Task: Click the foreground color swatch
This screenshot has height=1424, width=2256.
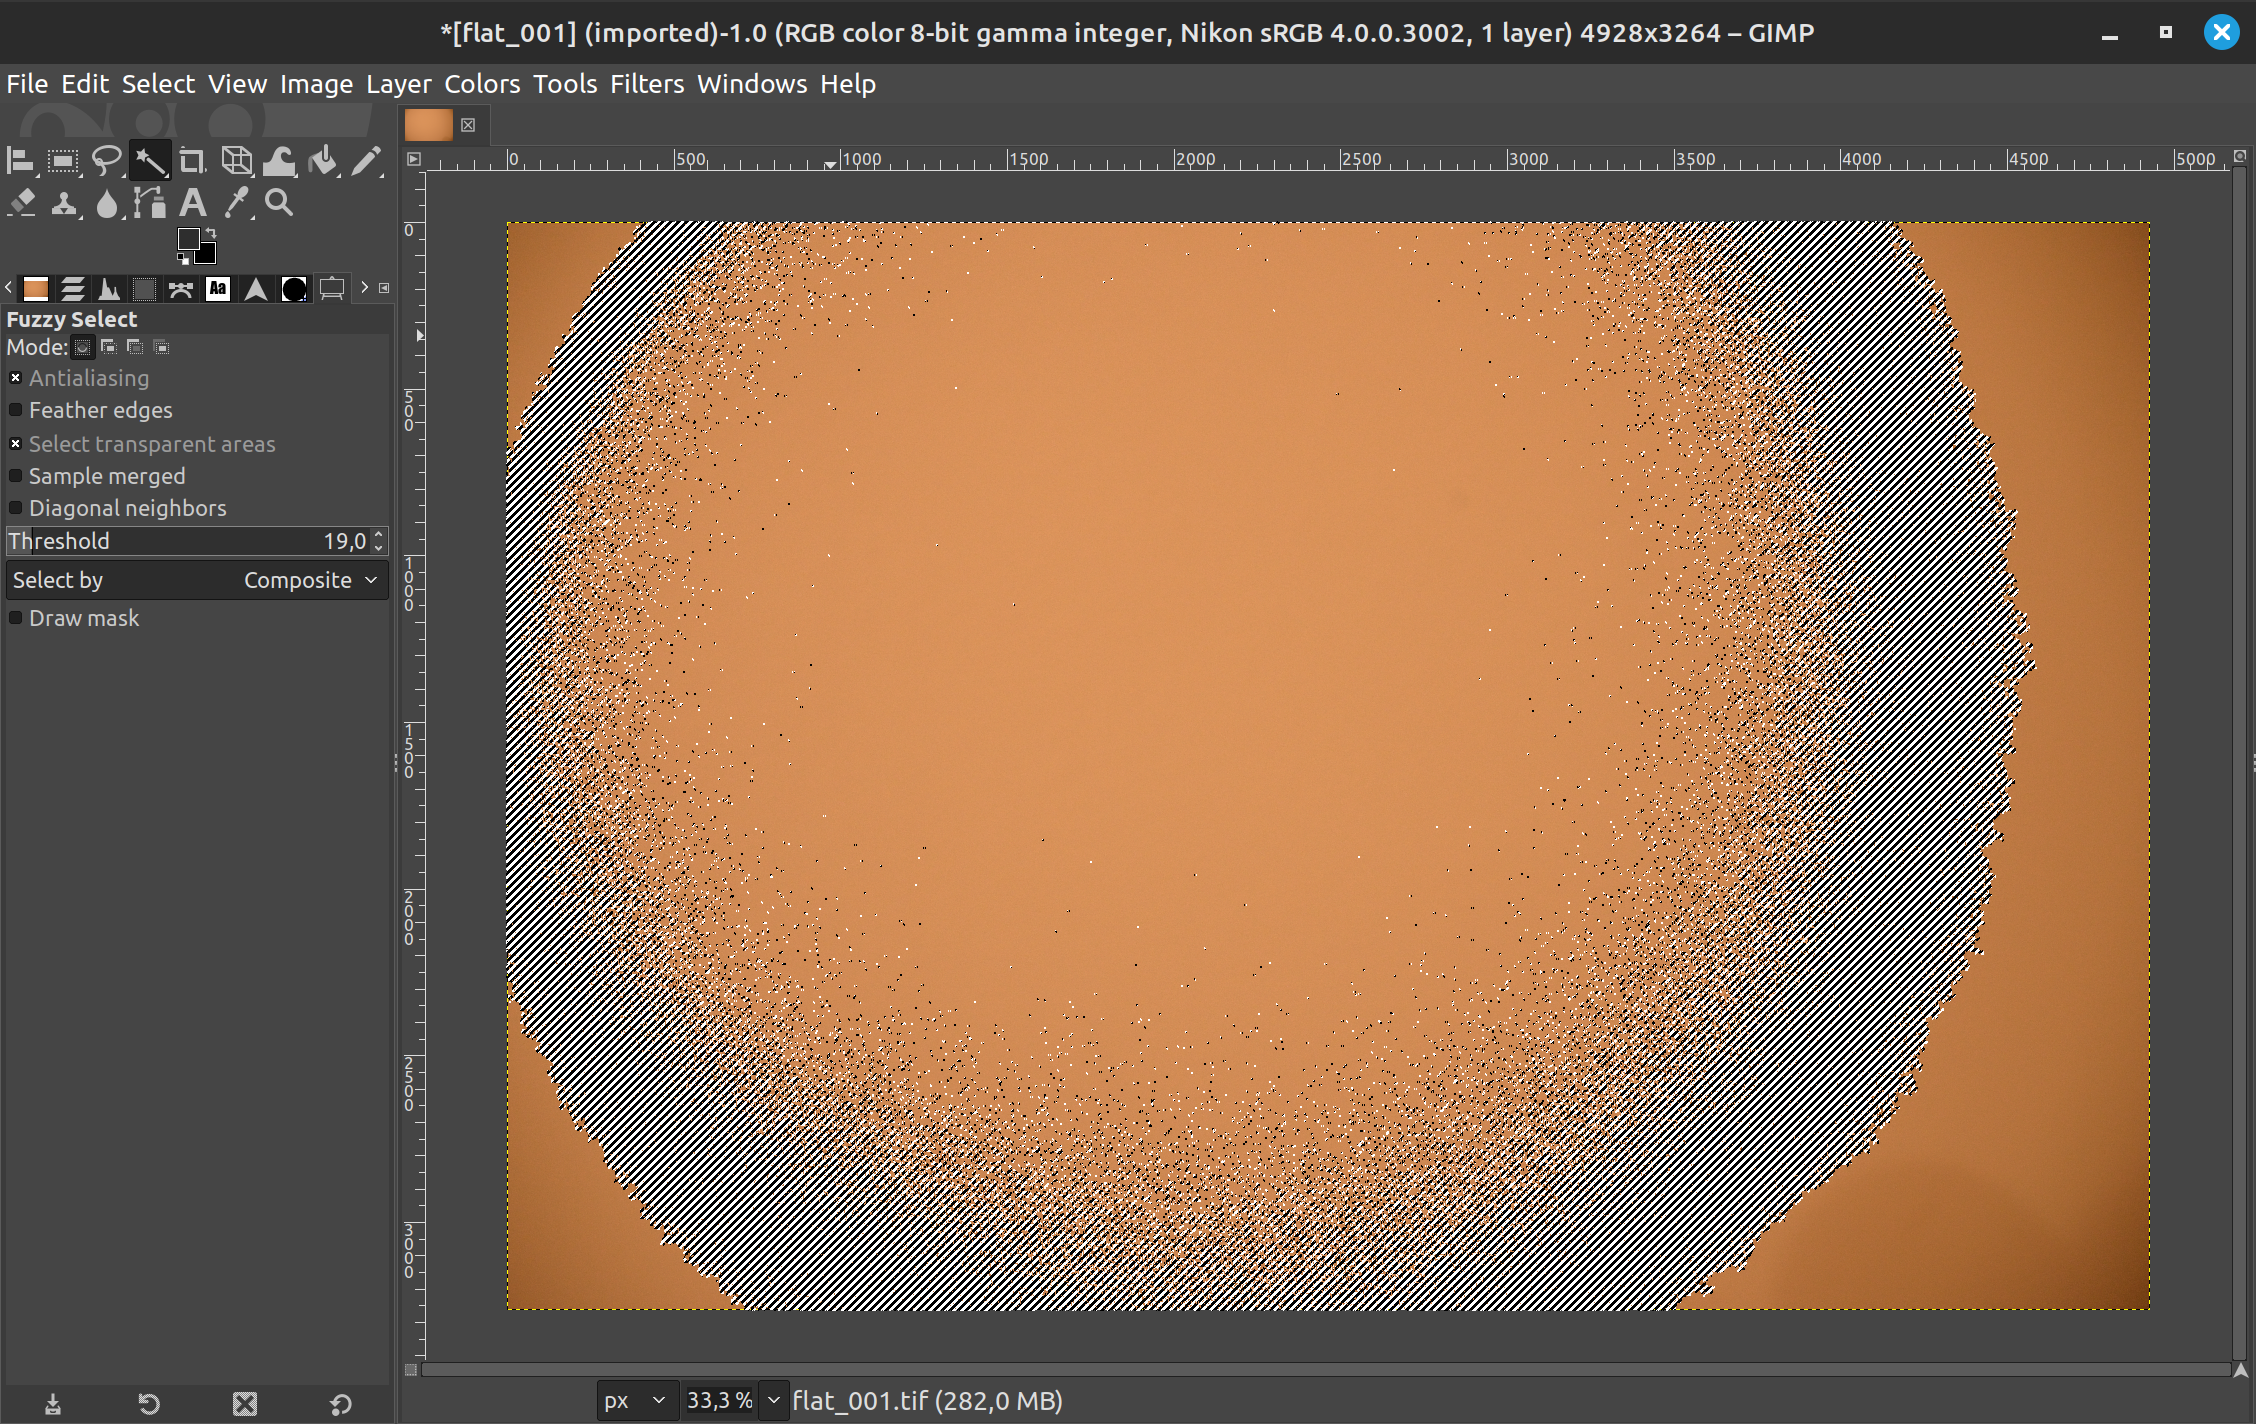Action: [x=188, y=239]
